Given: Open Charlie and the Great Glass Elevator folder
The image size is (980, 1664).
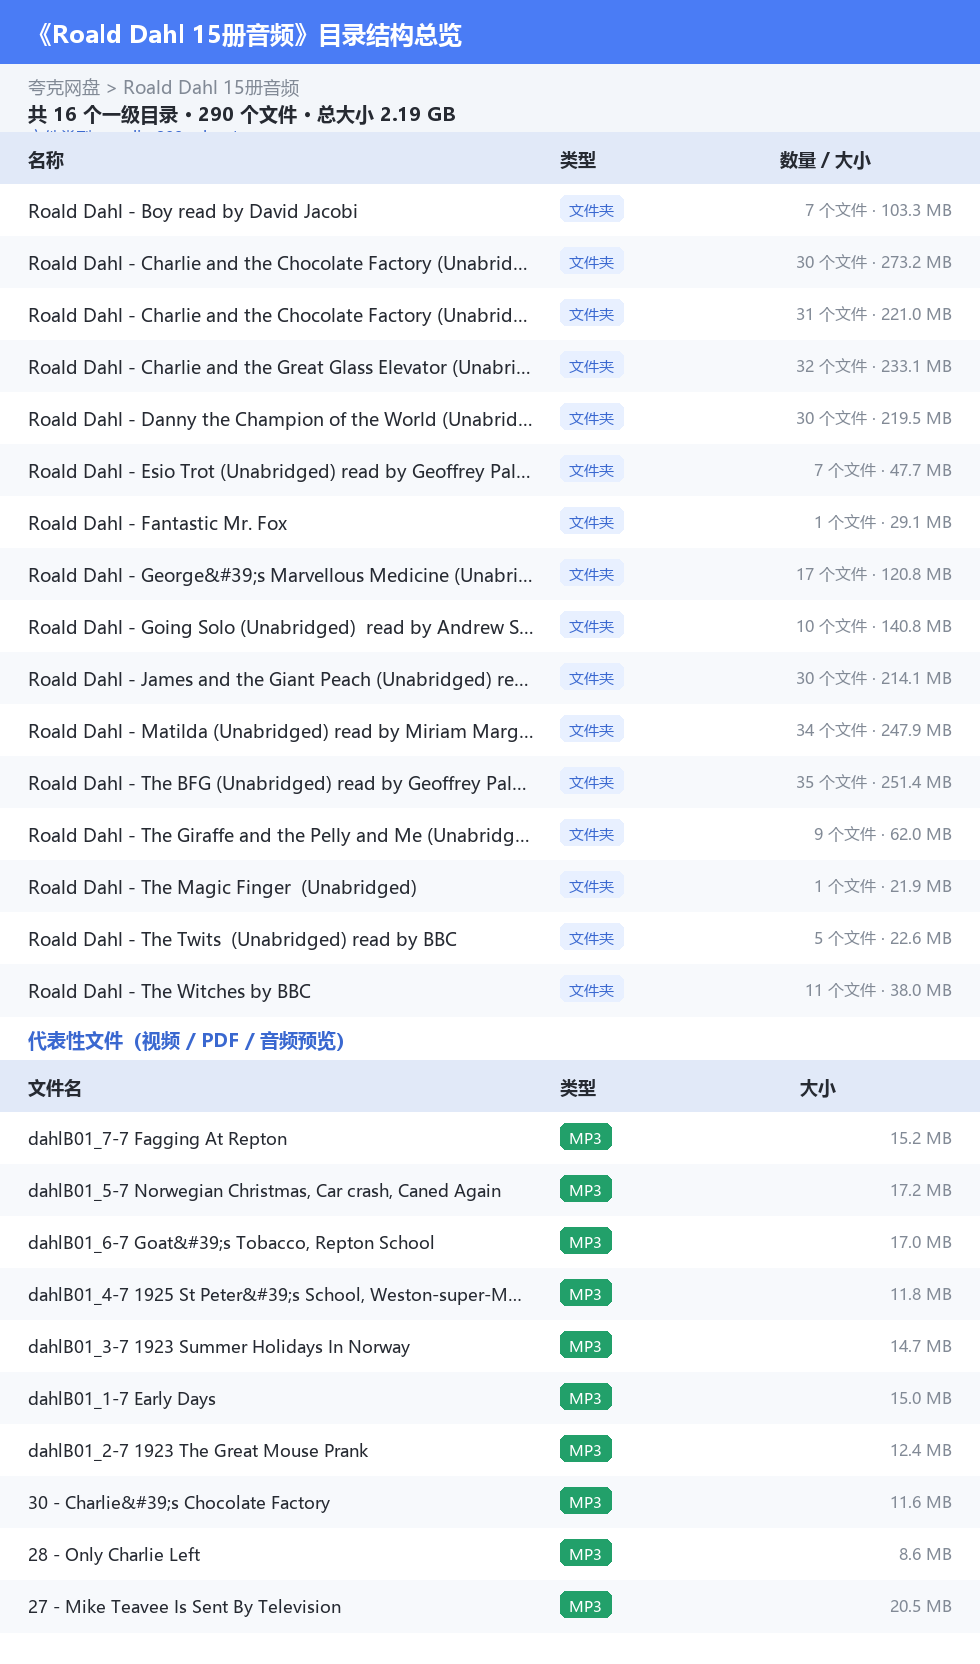Looking at the screenshot, I should tap(280, 367).
